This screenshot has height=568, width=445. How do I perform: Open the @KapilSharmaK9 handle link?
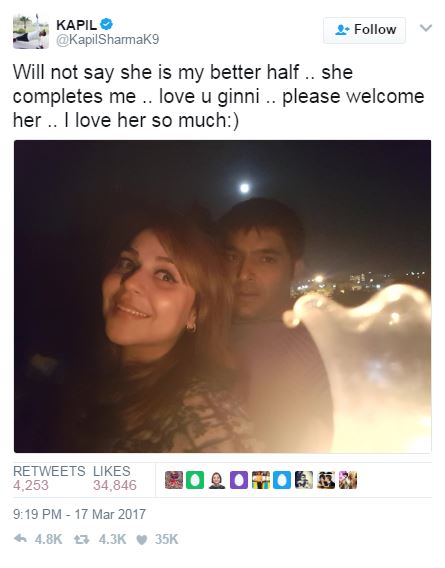click(107, 39)
